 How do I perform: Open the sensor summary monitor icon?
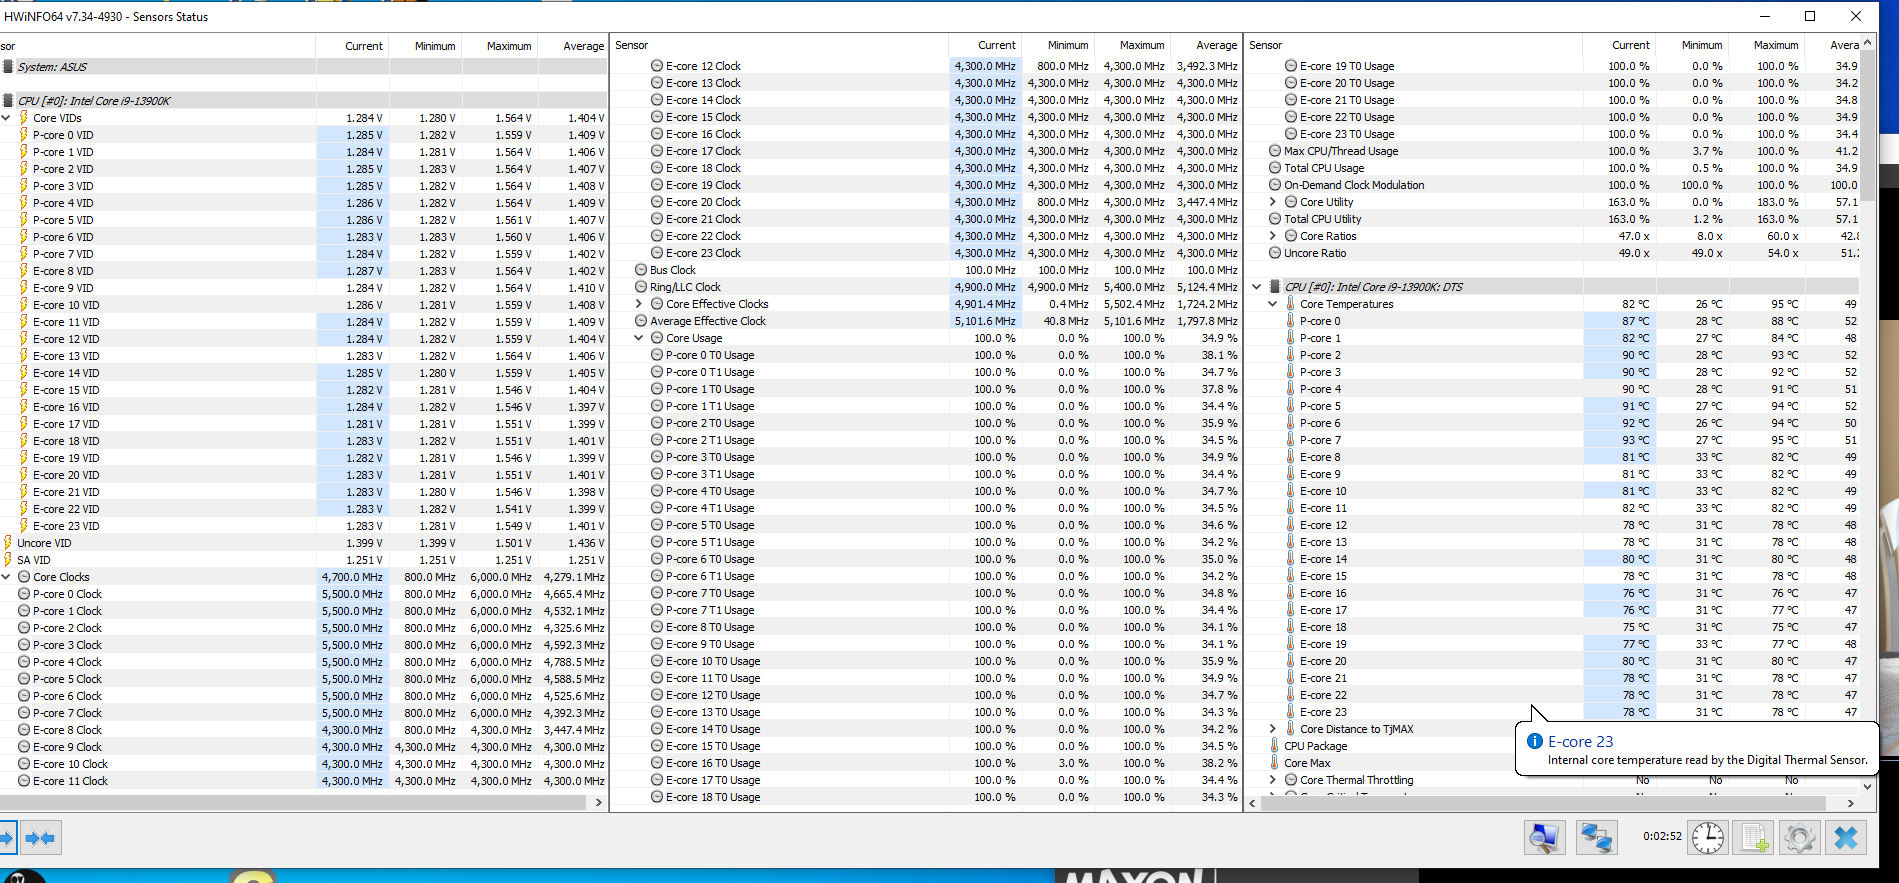click(1544, 837)
